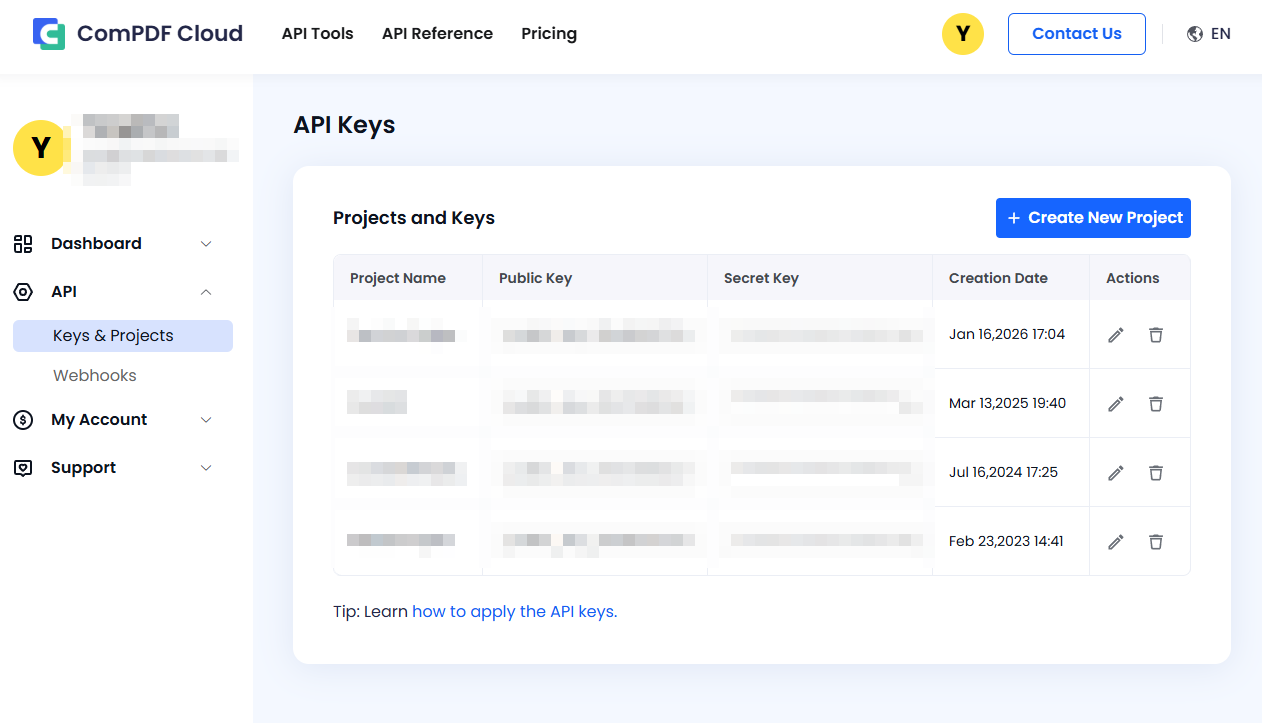Open the API Tools menu
Image resolution: width=1262 pixels, height=723 pixels.
(x=317, y=33)
